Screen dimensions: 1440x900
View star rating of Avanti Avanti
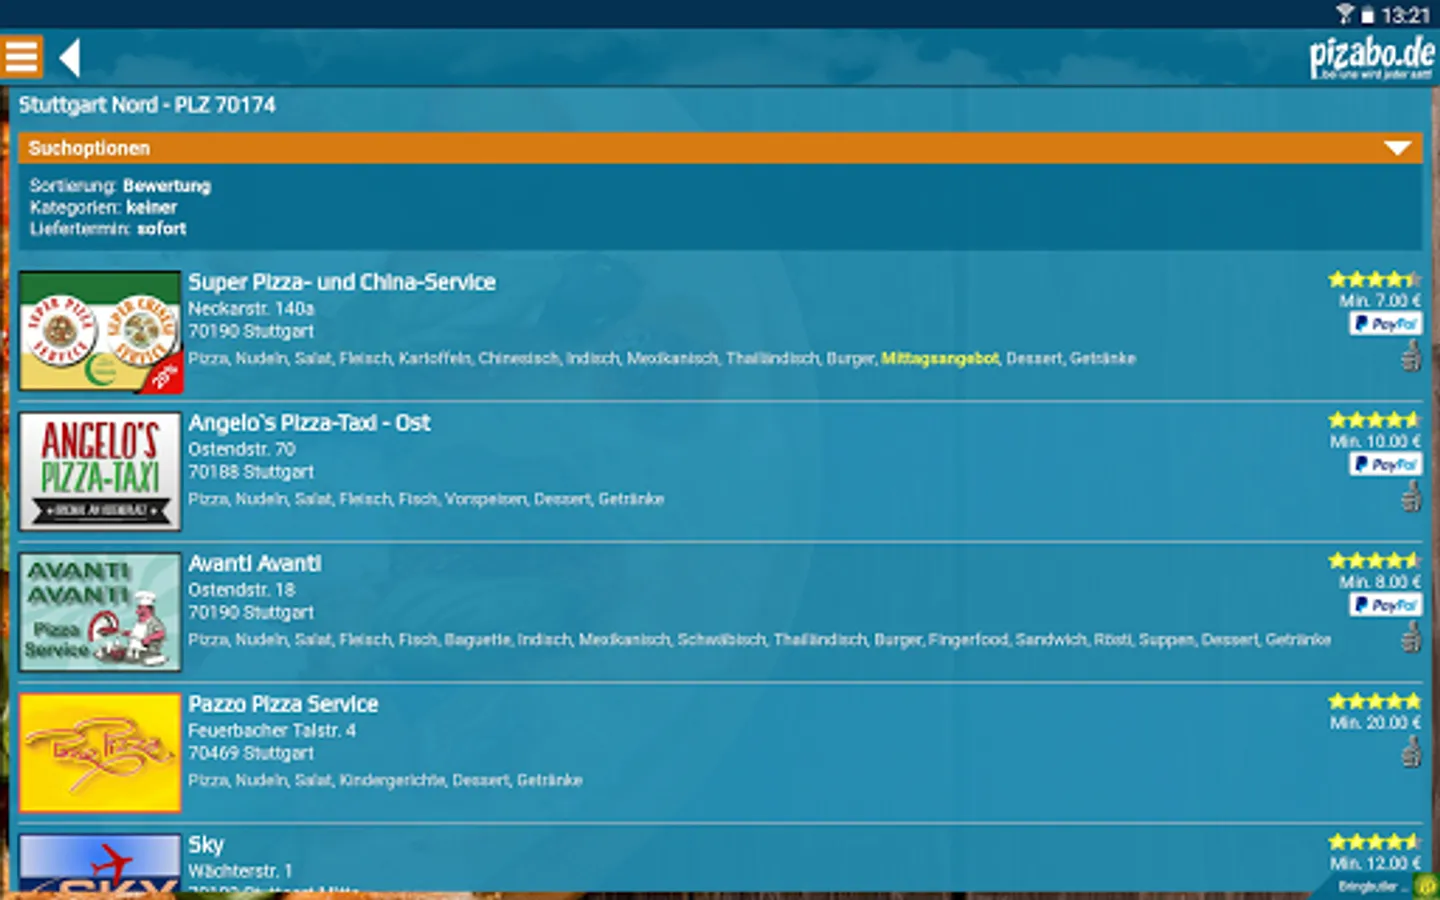(x=1375, y=561)
